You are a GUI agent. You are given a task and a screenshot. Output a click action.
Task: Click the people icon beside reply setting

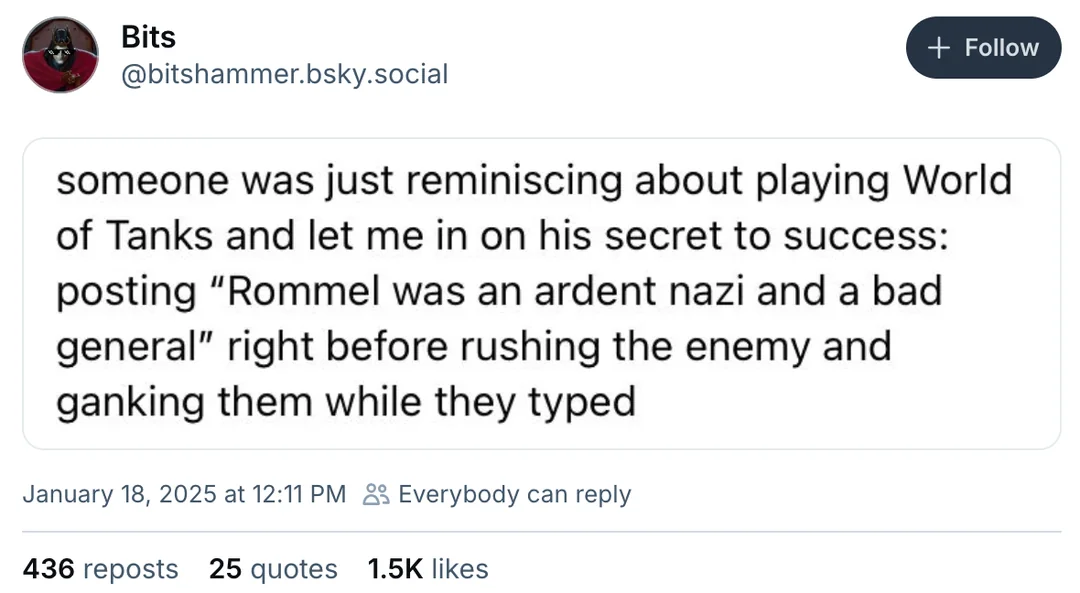(376, 494)
